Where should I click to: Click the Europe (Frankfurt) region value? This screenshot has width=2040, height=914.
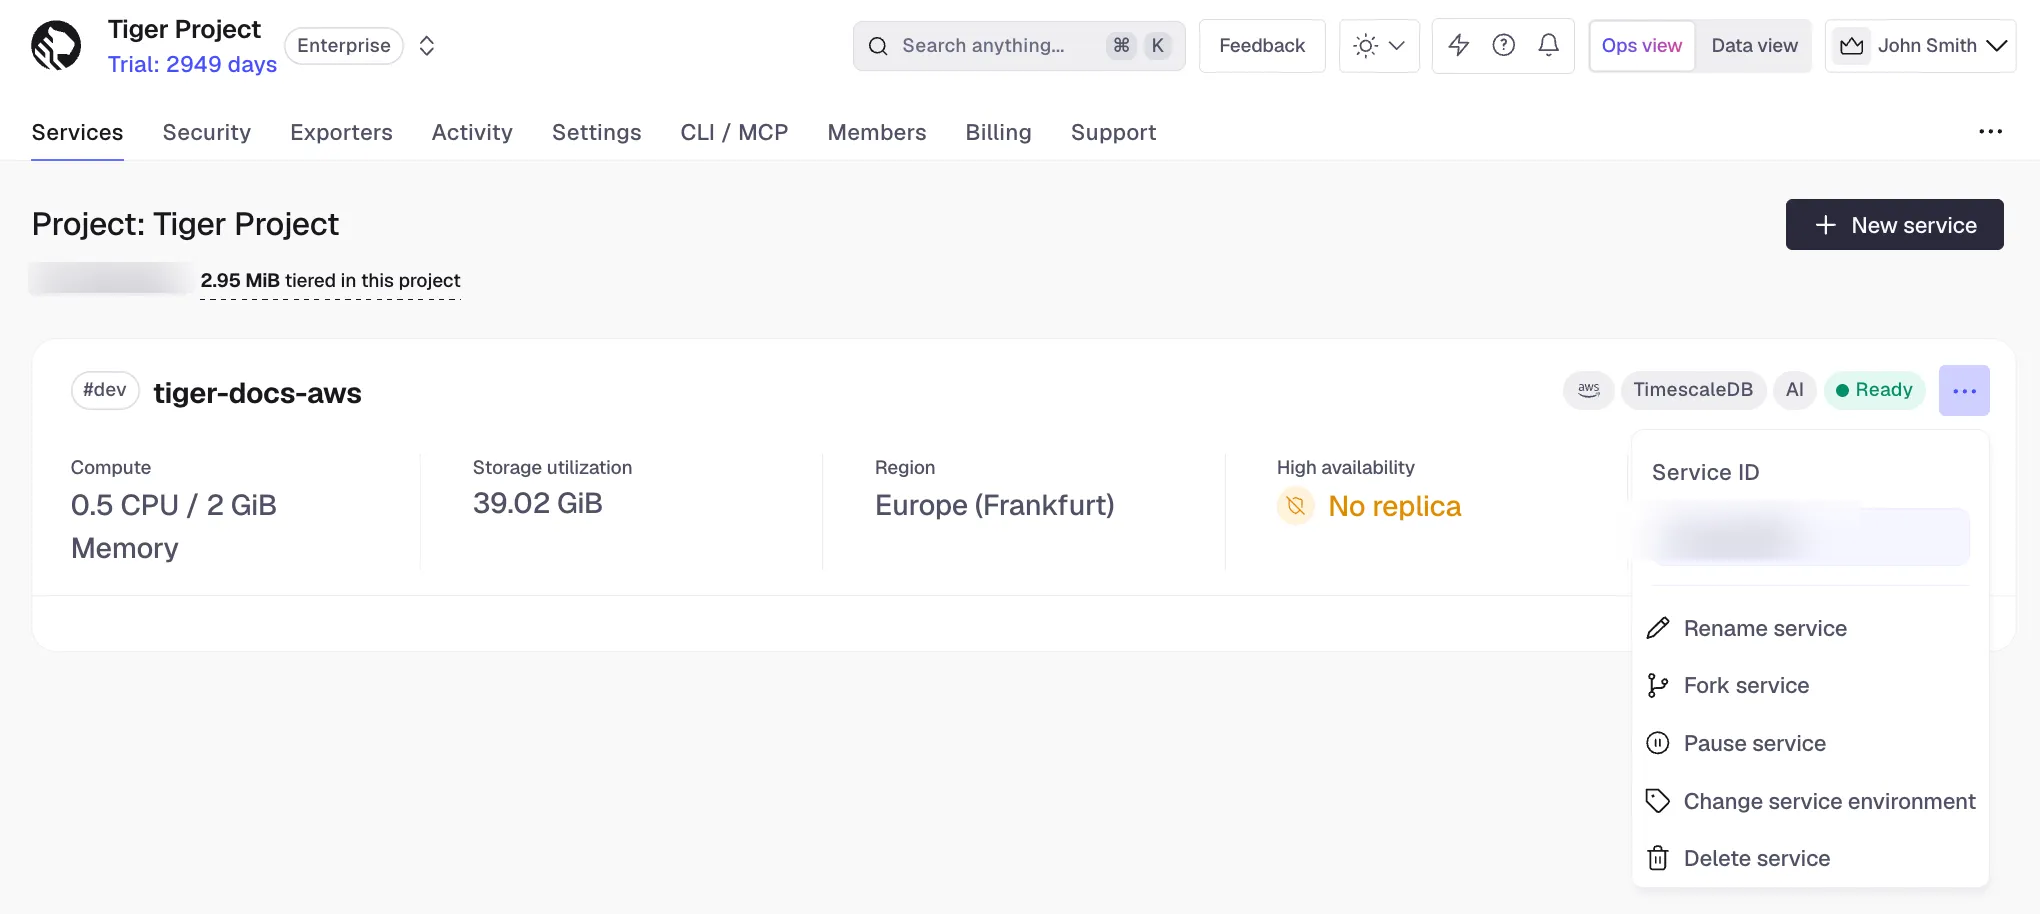tap(994, 505)
